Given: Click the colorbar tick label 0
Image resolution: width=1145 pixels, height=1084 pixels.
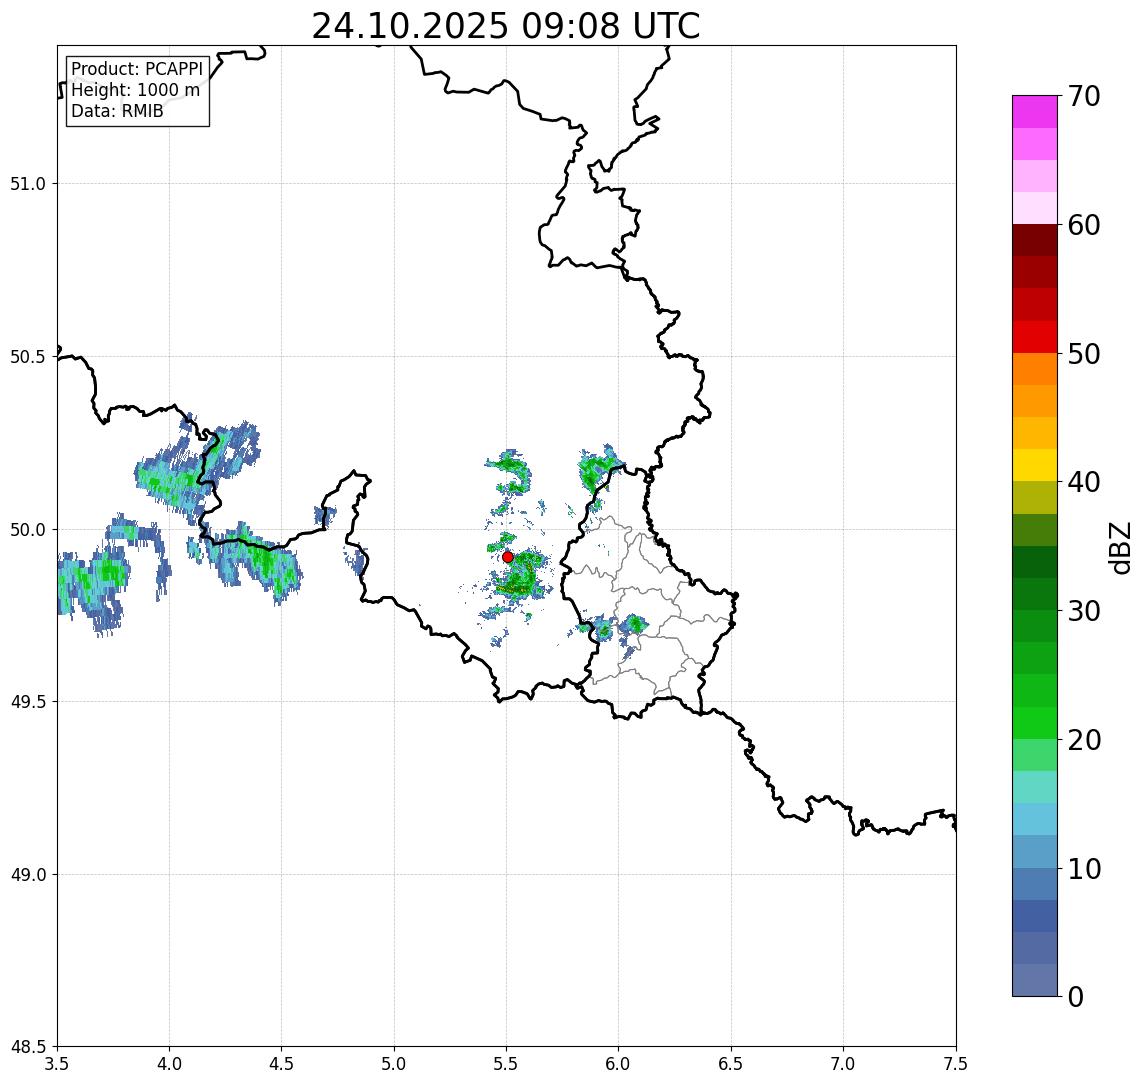Looking at the screenshot, I should 1076,996.
